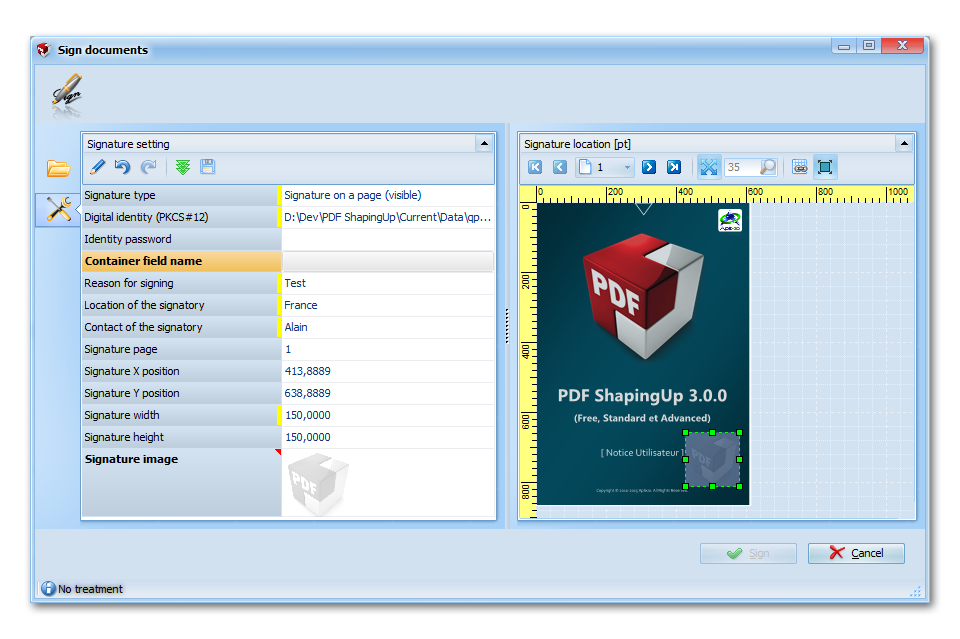
Task: Click the vertical splitter handle between panels
Action: click(507, 326)
